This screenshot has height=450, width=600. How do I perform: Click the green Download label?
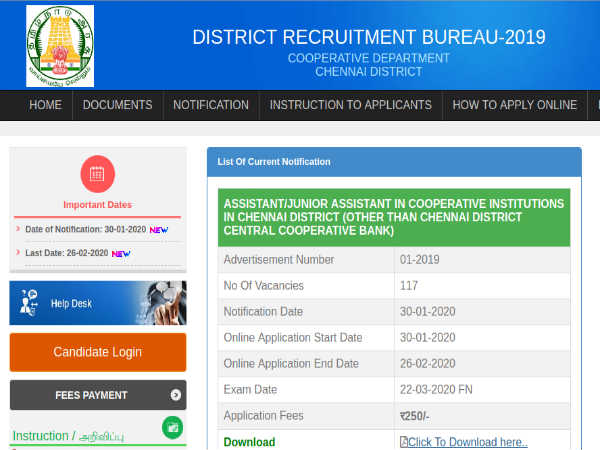tap(249, 442)
